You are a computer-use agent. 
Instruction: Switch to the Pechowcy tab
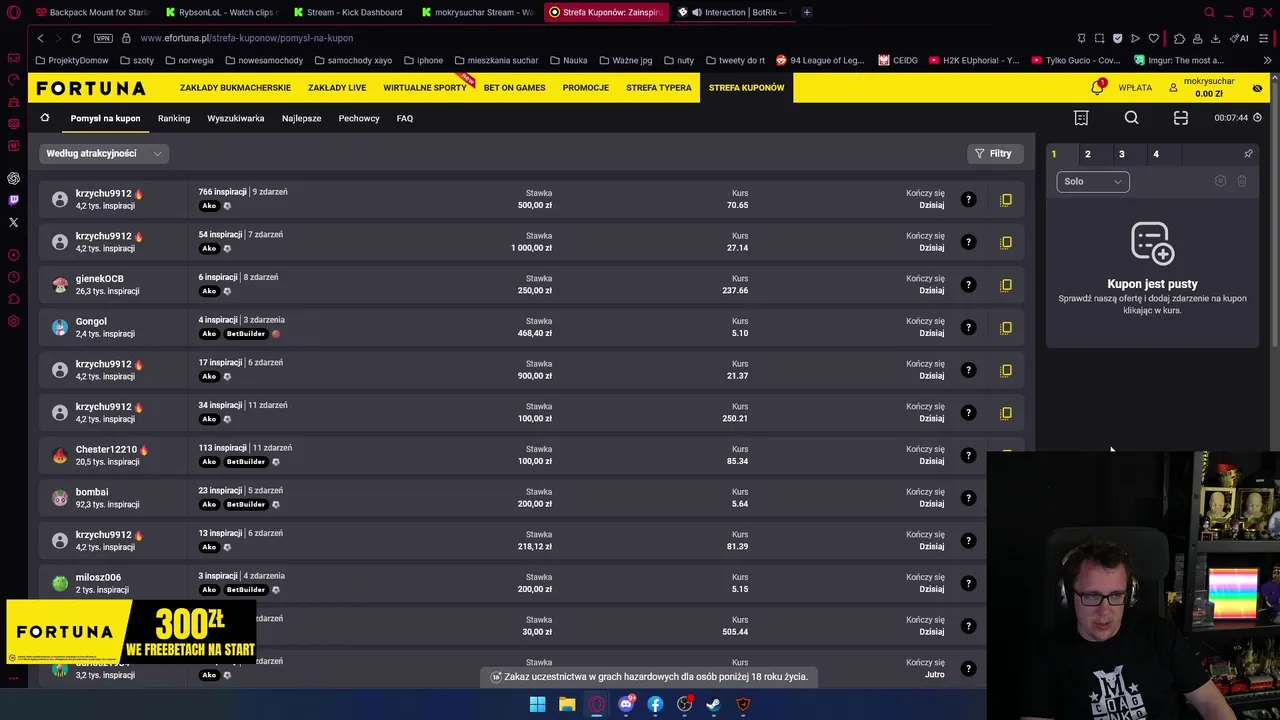(359, 118)
